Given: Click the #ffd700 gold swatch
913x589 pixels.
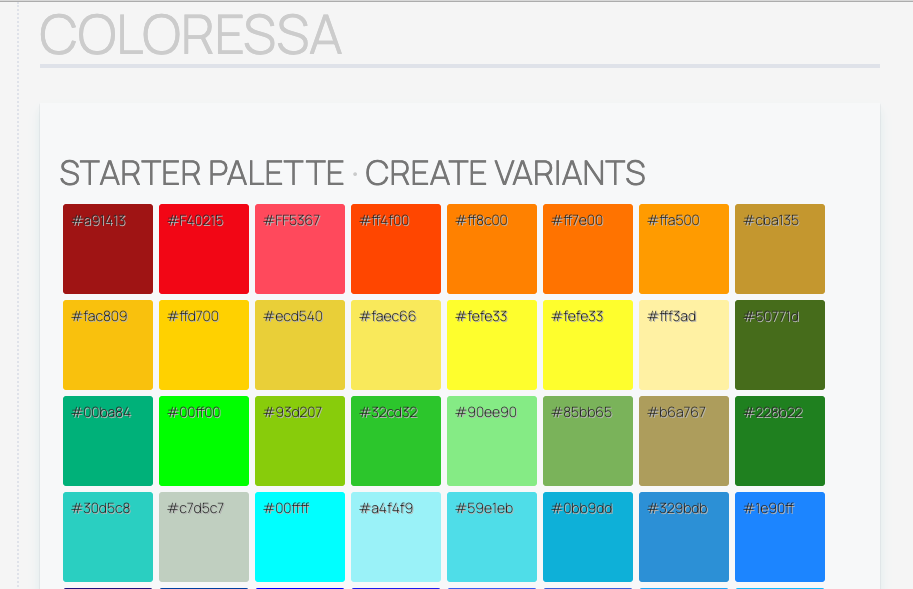Looking at the screenshot, I should 203,345.
